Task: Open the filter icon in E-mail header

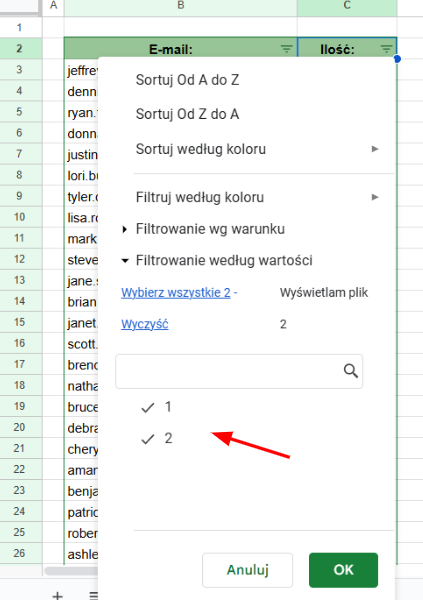Action: [286, 49]
